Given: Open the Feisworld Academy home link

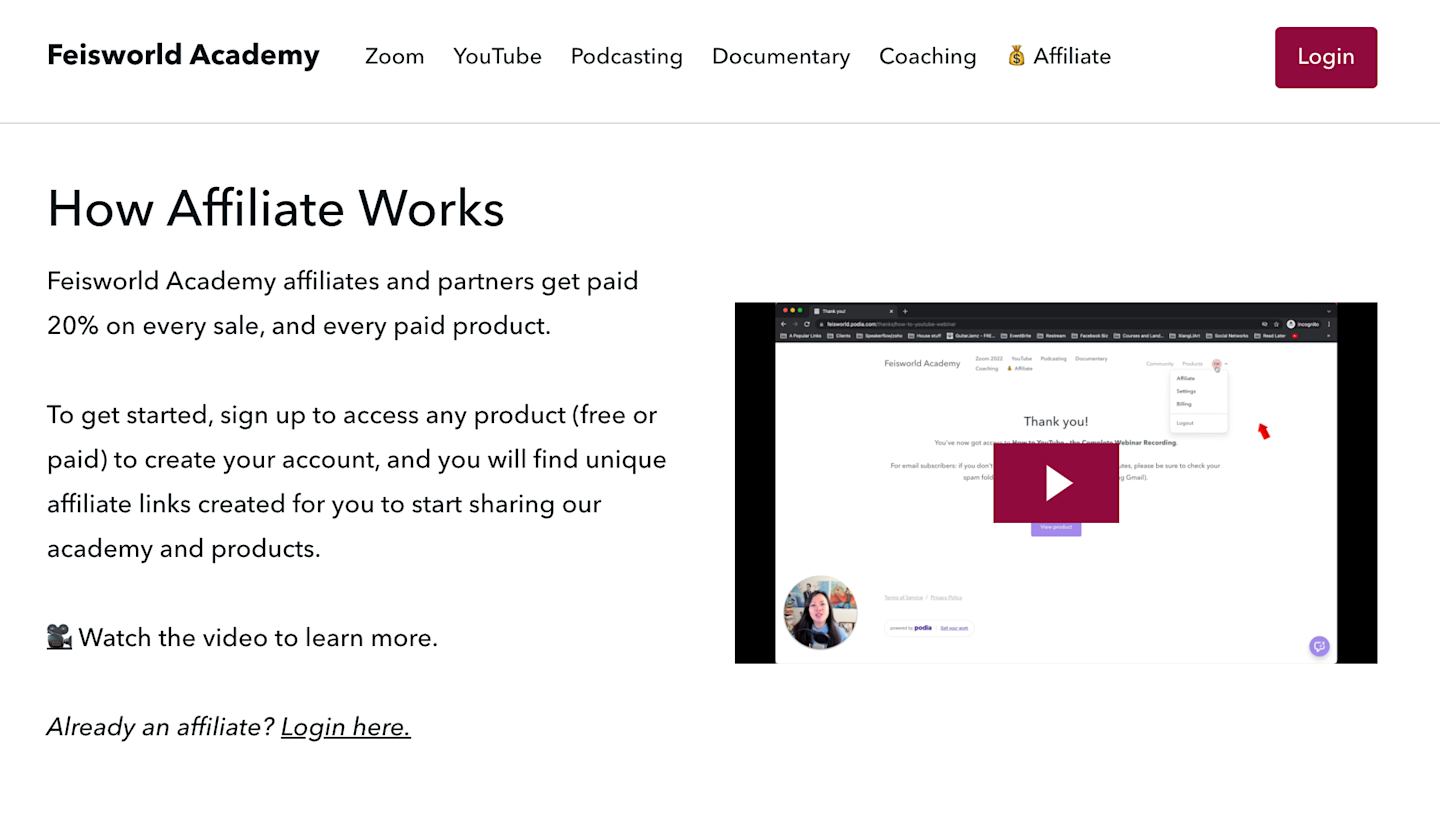Looking at the screenshot, I should 183,55.
